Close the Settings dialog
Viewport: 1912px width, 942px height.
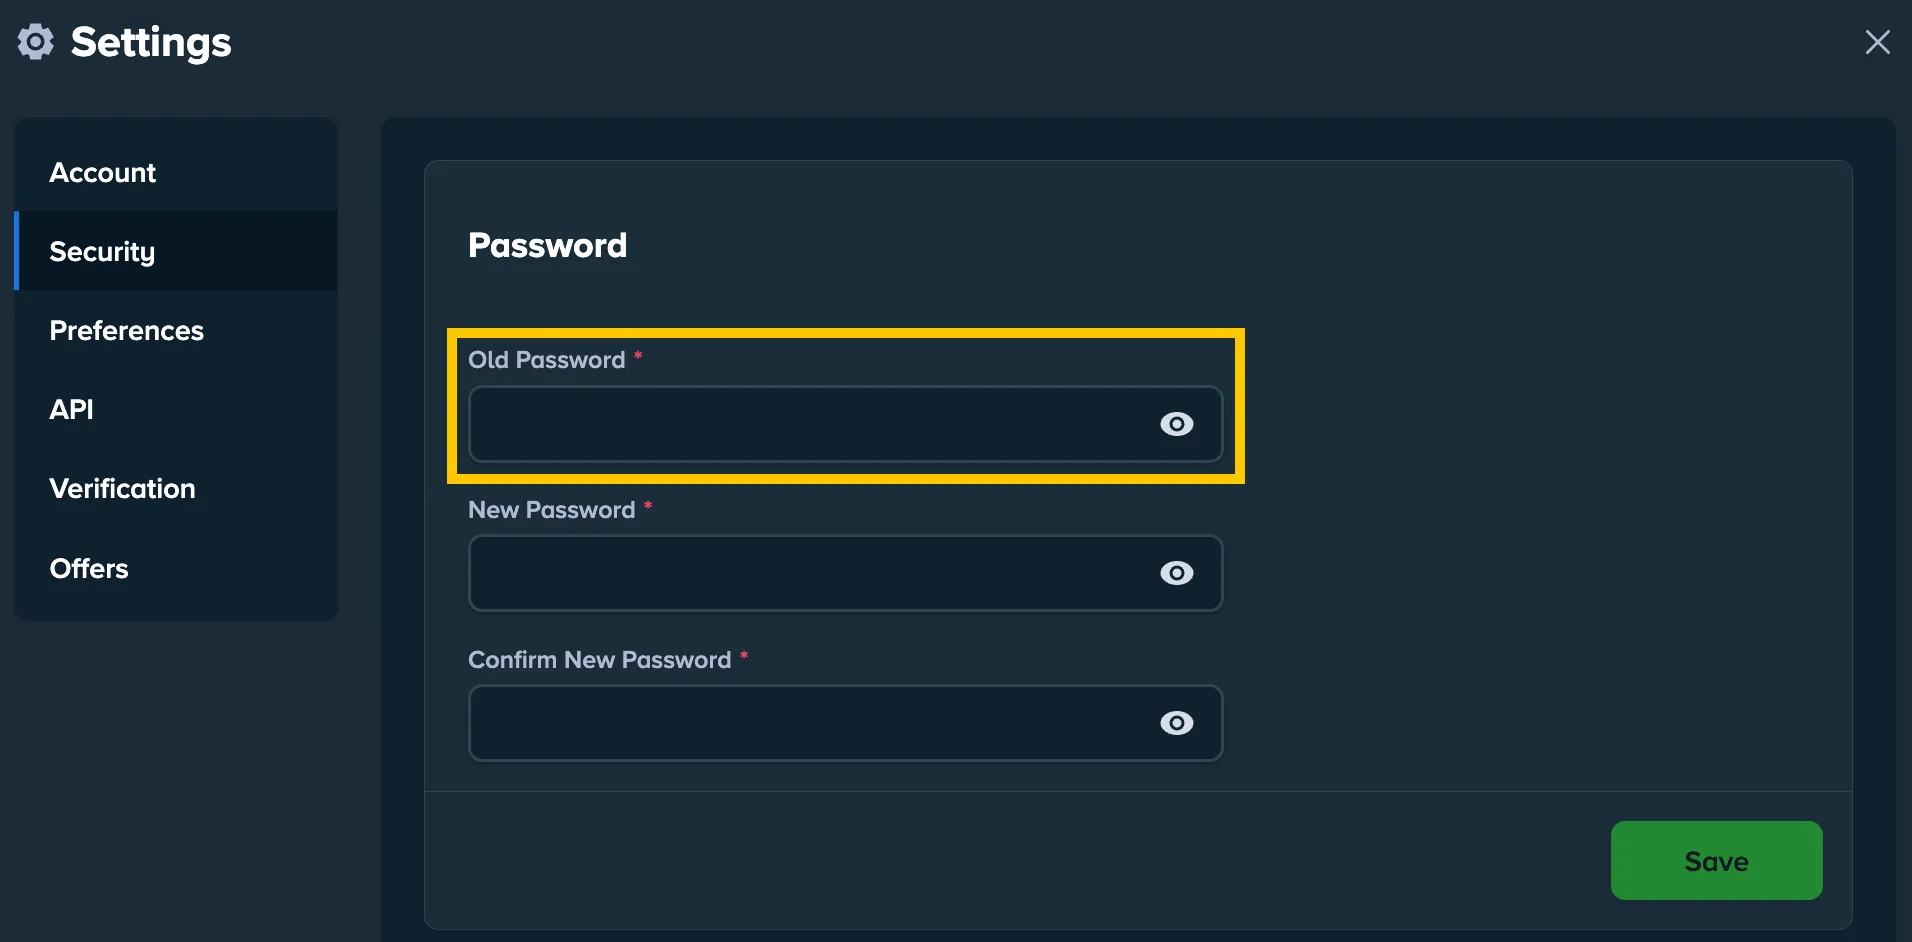click(1879, 42)
